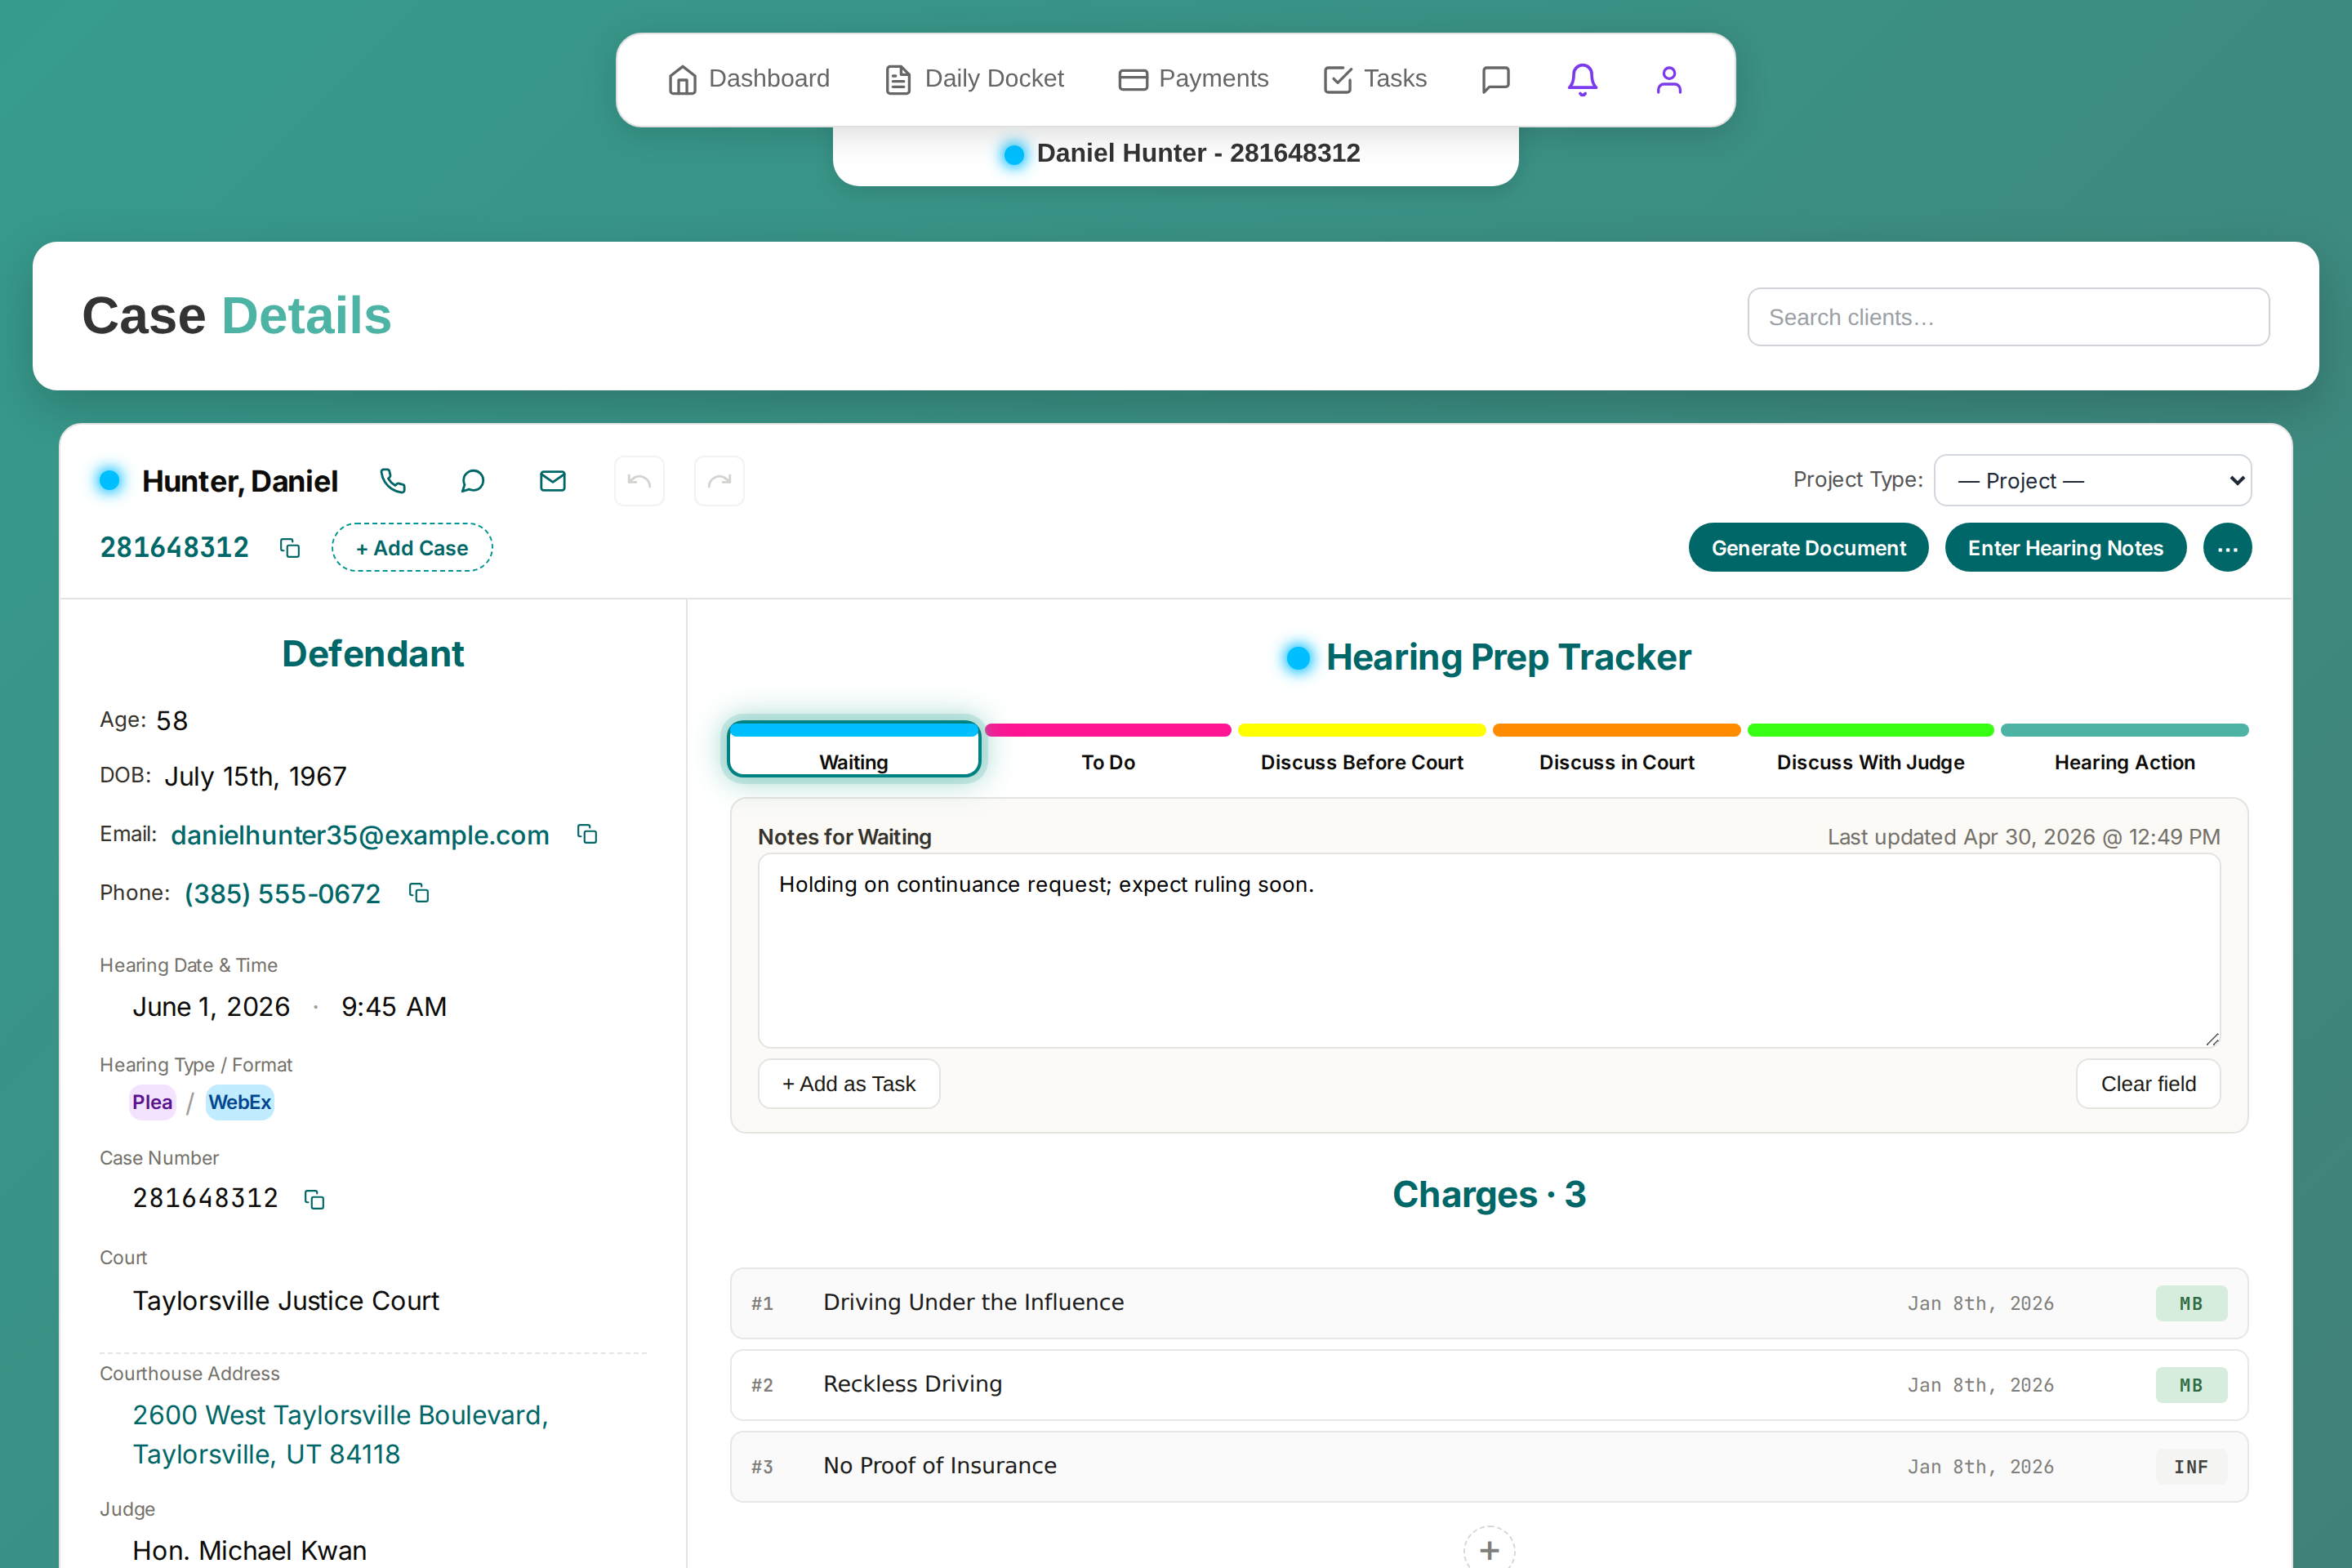The width and height of the screenshot is (2352, 1568).
Task: Email client via envelope icon
Action: coord(553,481)
